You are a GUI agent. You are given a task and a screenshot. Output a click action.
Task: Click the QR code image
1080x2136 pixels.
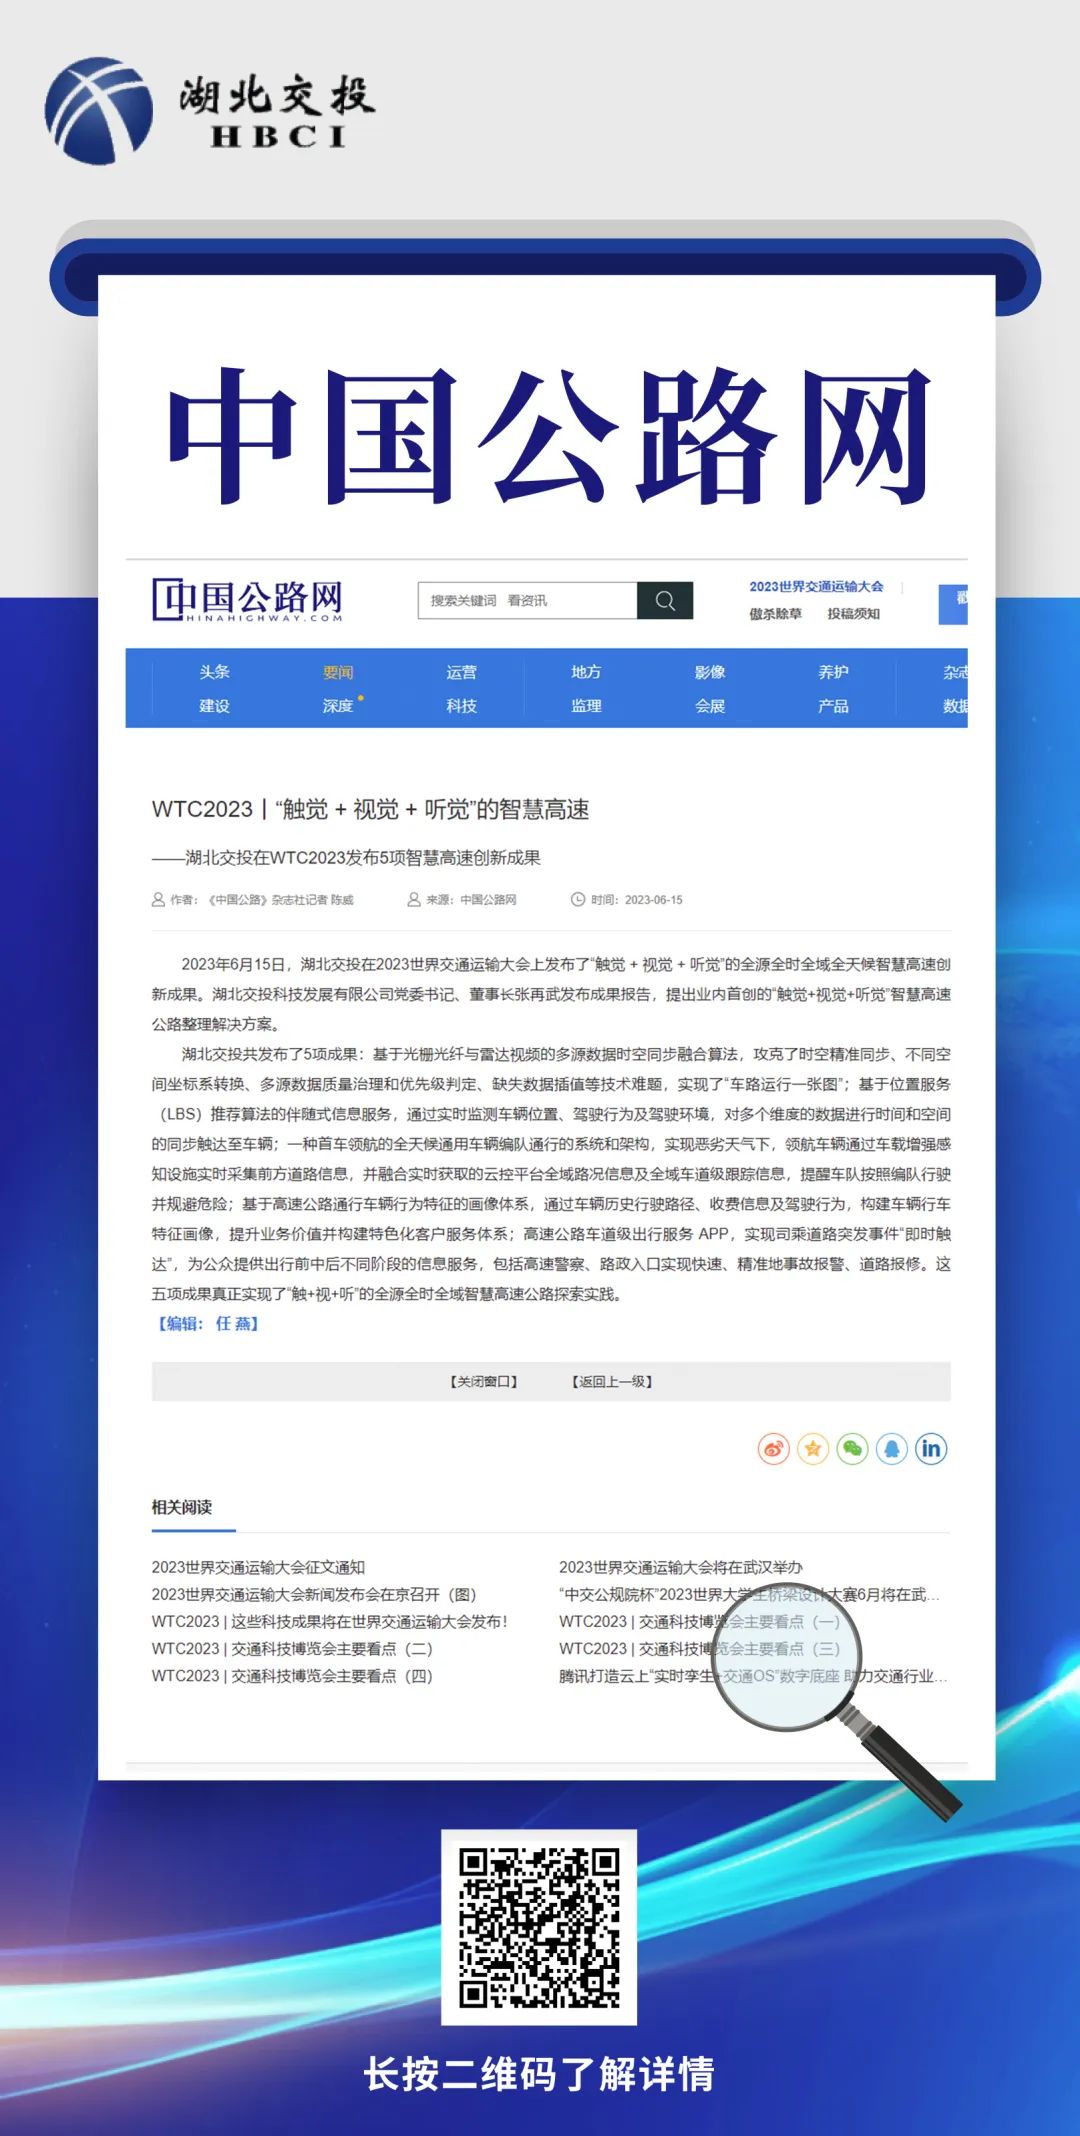tap(539, 1927)
